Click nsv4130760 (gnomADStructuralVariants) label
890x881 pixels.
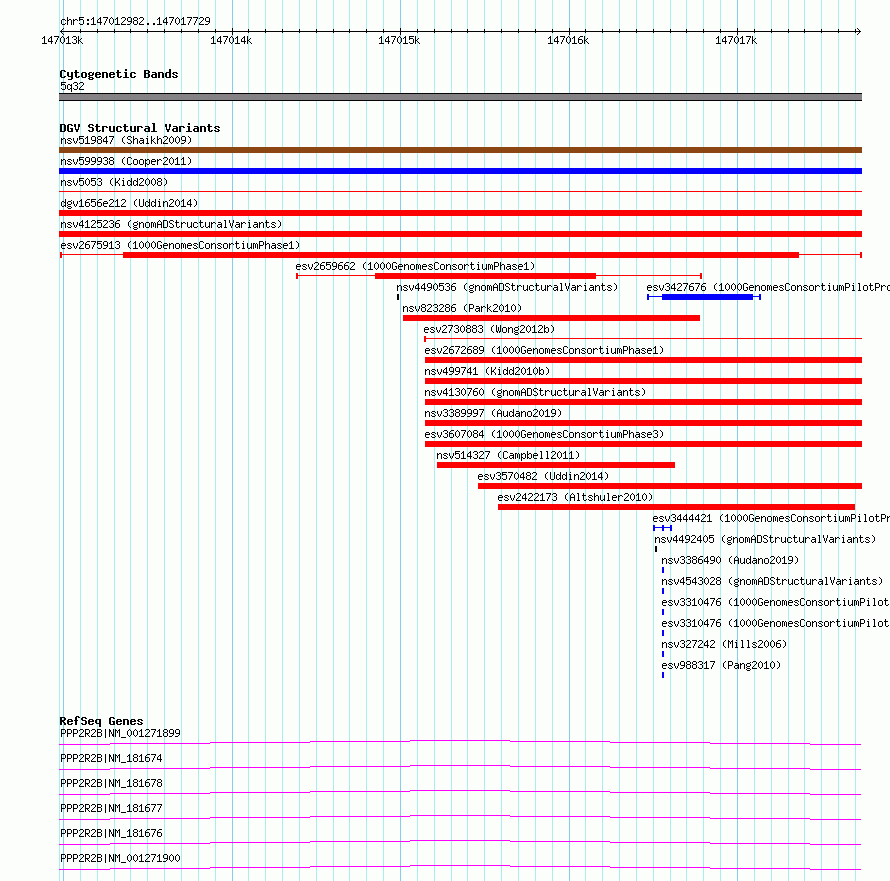point(535,392)
